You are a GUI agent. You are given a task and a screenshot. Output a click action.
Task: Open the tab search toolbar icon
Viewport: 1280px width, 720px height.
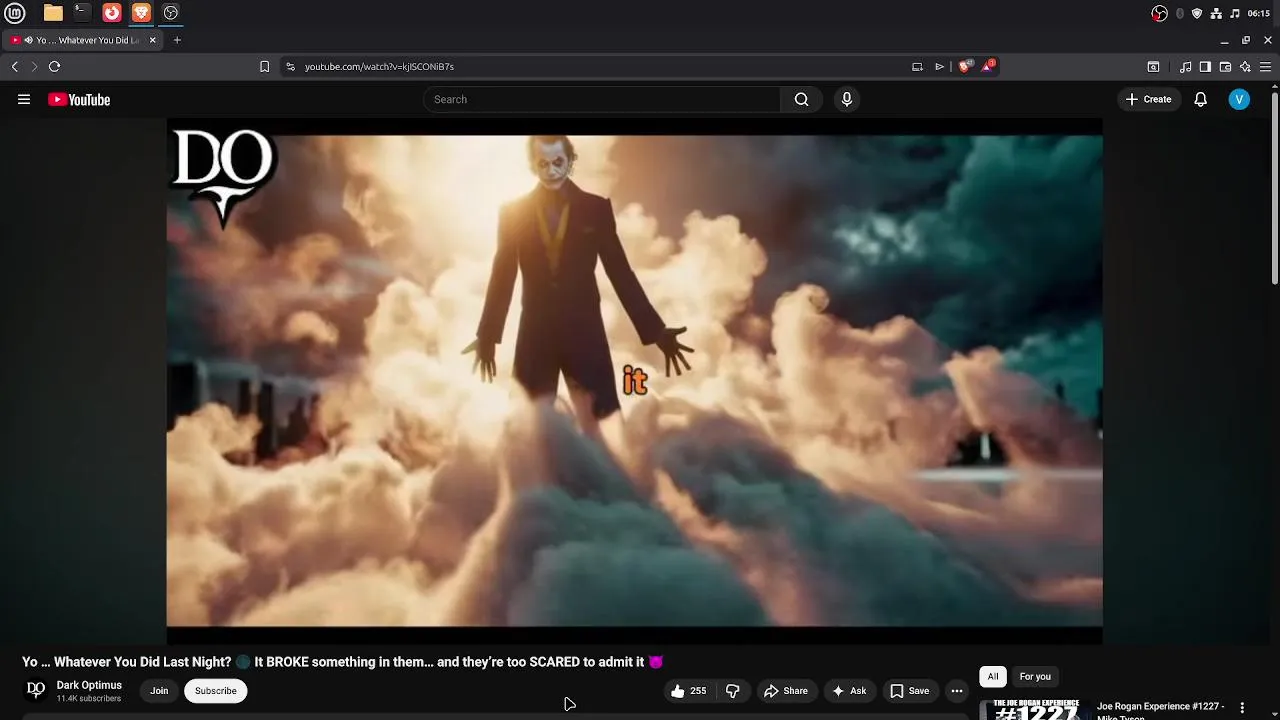tap(1153, 67)
